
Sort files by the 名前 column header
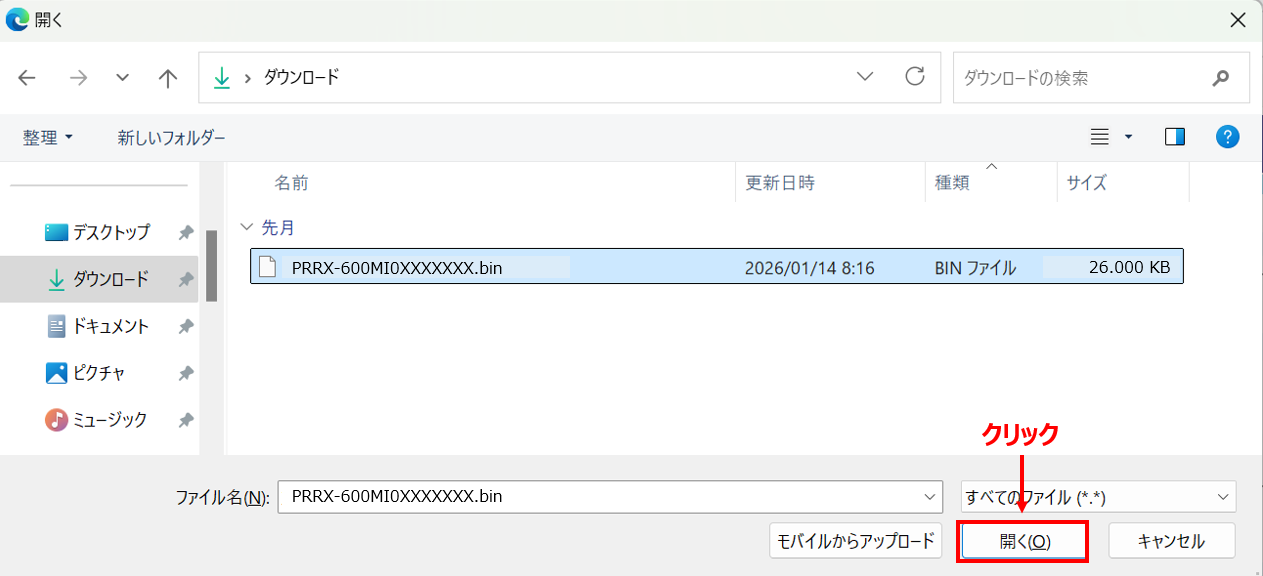tap(290, 182)
